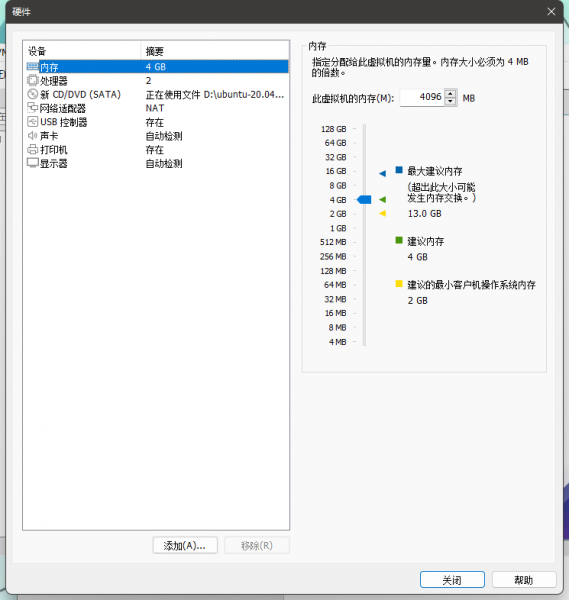Click the blue memory slider handle at 4 GB

point(364,199)
